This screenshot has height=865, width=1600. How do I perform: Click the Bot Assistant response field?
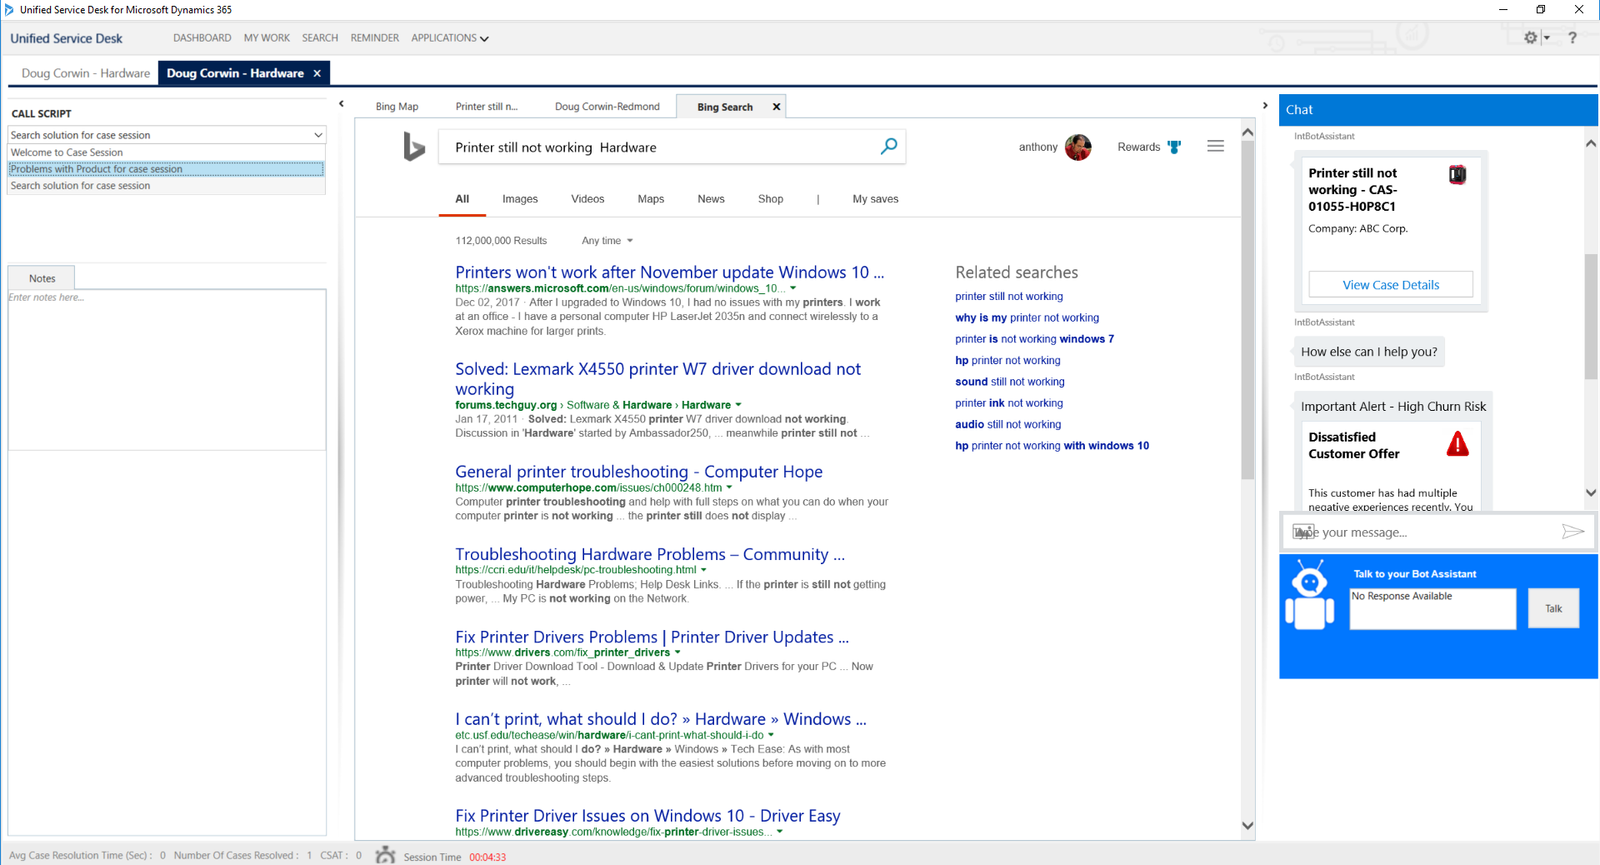[1432, 608]
